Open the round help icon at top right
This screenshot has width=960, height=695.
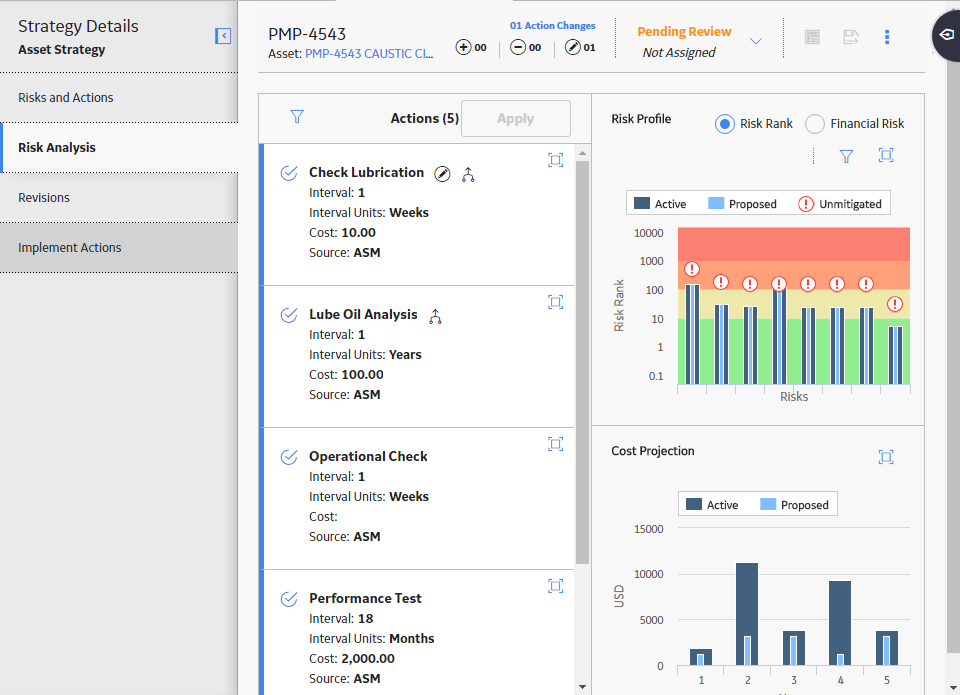(x=947, y=35)
